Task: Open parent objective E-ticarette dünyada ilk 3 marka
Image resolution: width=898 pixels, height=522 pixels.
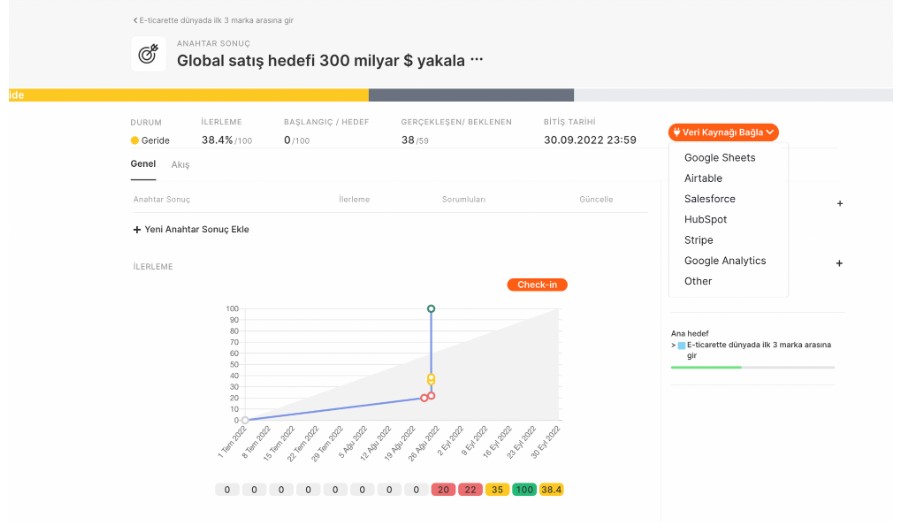Action: 759,350
